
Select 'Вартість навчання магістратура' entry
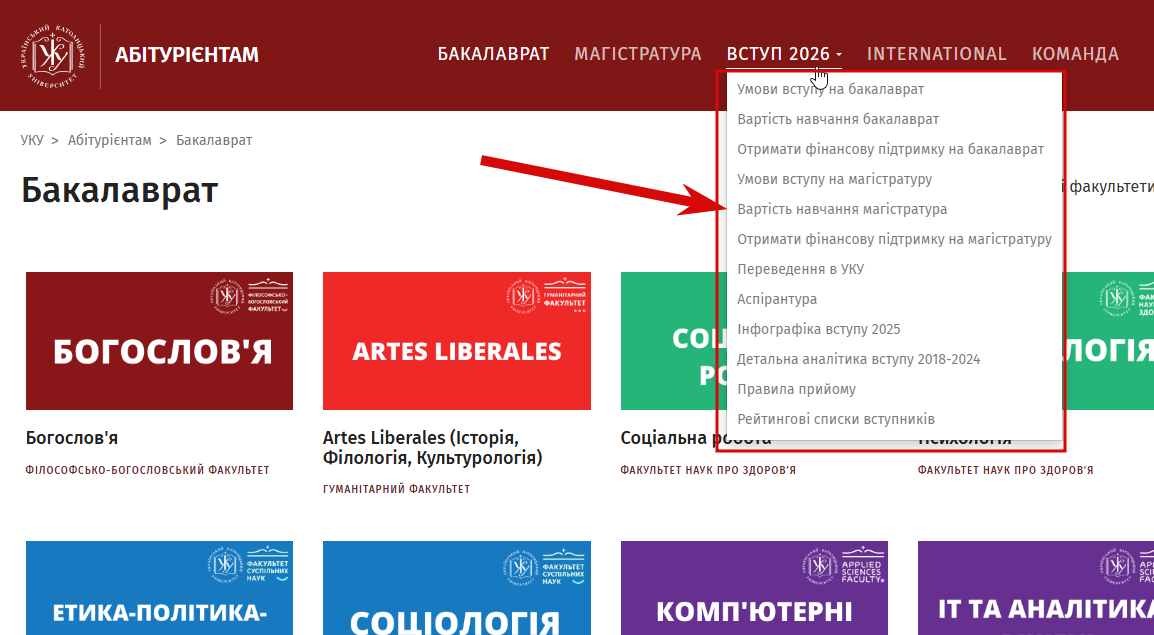tap(842, 210)
